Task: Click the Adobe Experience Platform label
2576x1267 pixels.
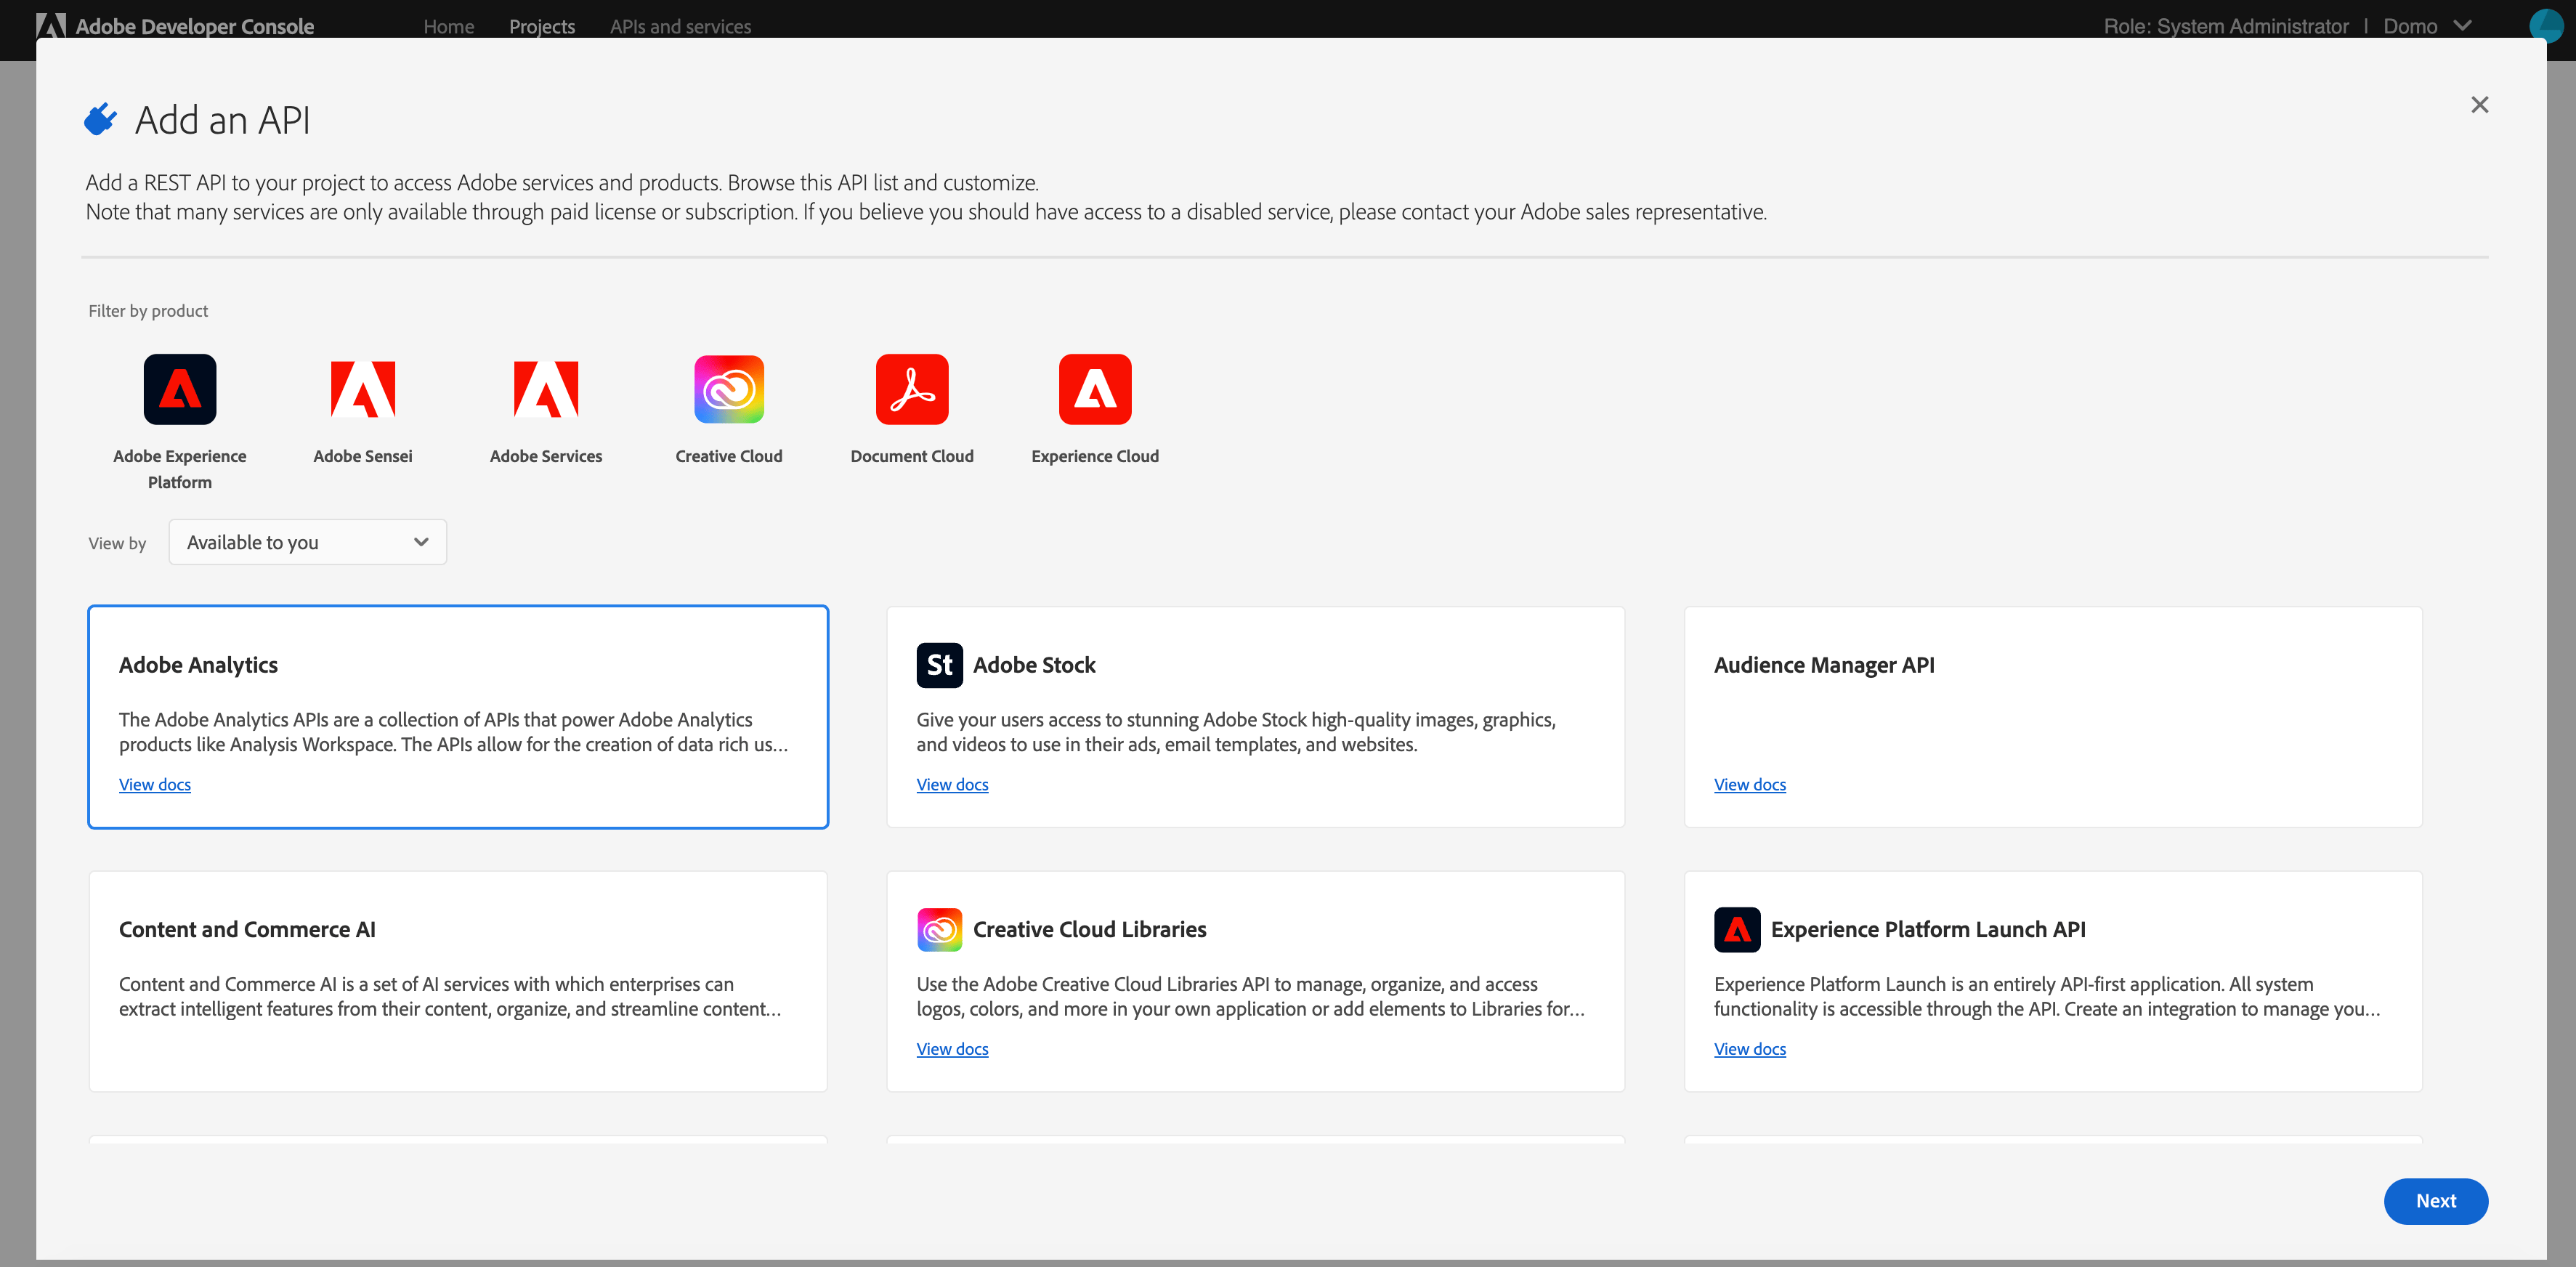Action: (x=180, y=469)
